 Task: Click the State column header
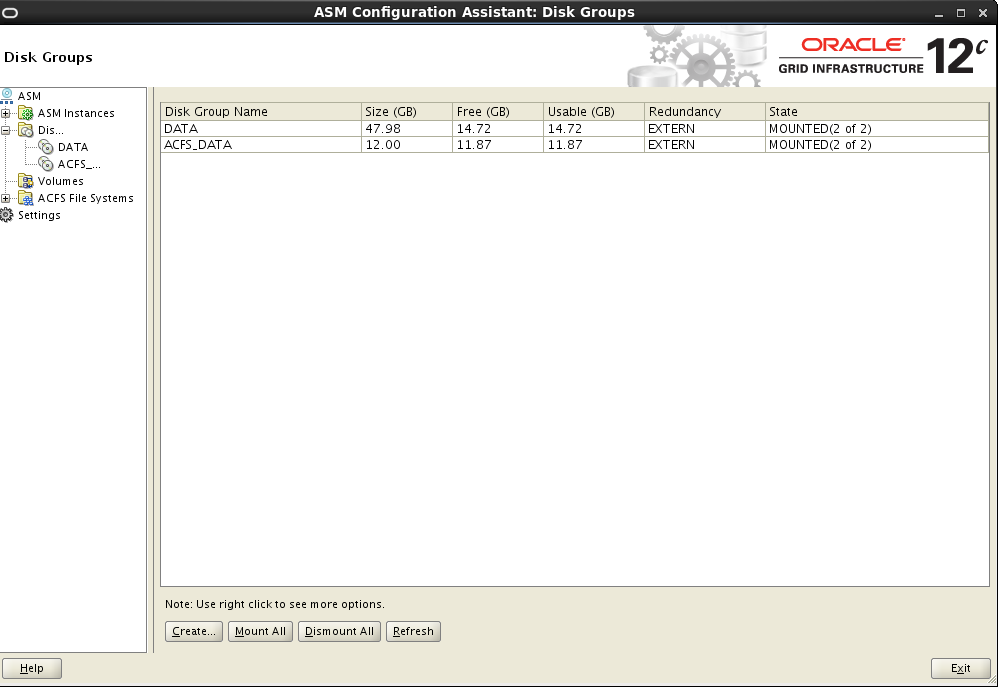pos(877,111)
